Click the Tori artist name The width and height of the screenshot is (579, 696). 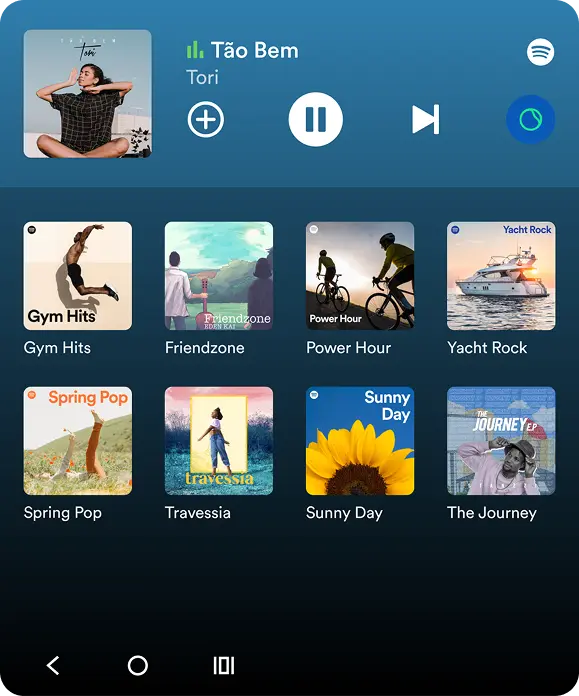(x=202, y=77)
